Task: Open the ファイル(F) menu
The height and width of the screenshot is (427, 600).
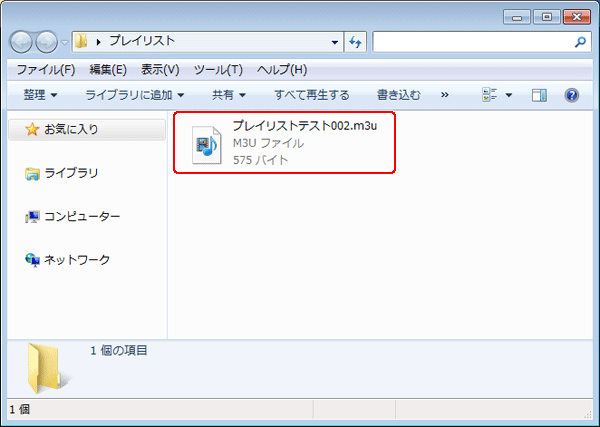Action: 46,70
